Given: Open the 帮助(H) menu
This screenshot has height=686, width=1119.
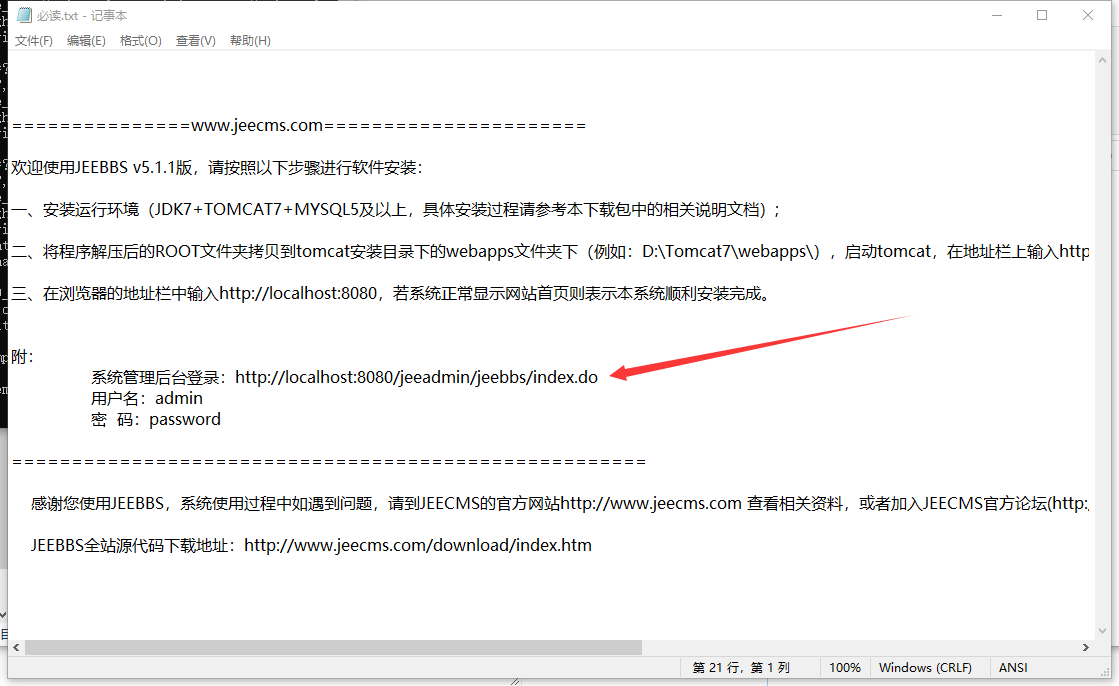Looking at the screenshot, I should tap(250, 41).
